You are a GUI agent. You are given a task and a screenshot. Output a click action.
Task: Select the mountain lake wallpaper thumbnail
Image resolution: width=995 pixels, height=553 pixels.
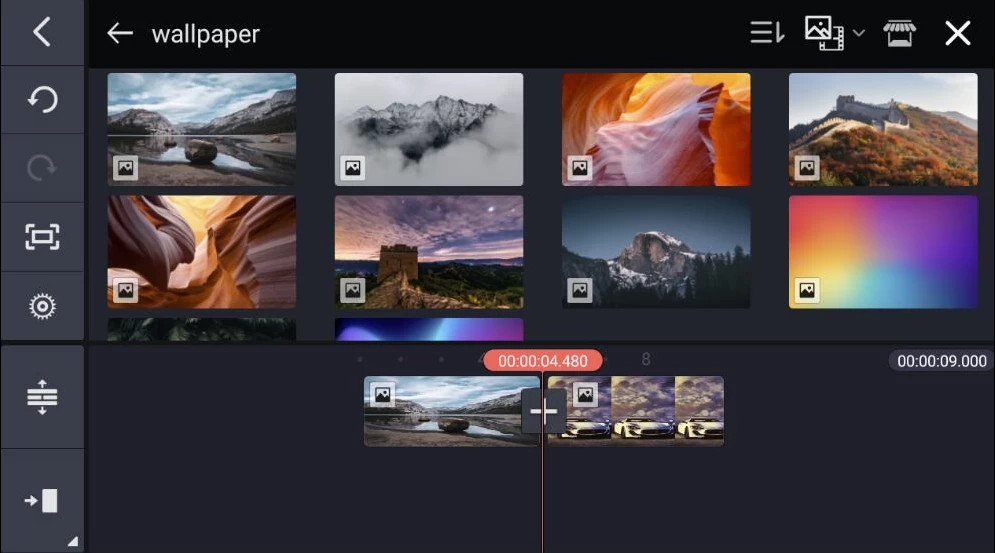pos(201,129)
